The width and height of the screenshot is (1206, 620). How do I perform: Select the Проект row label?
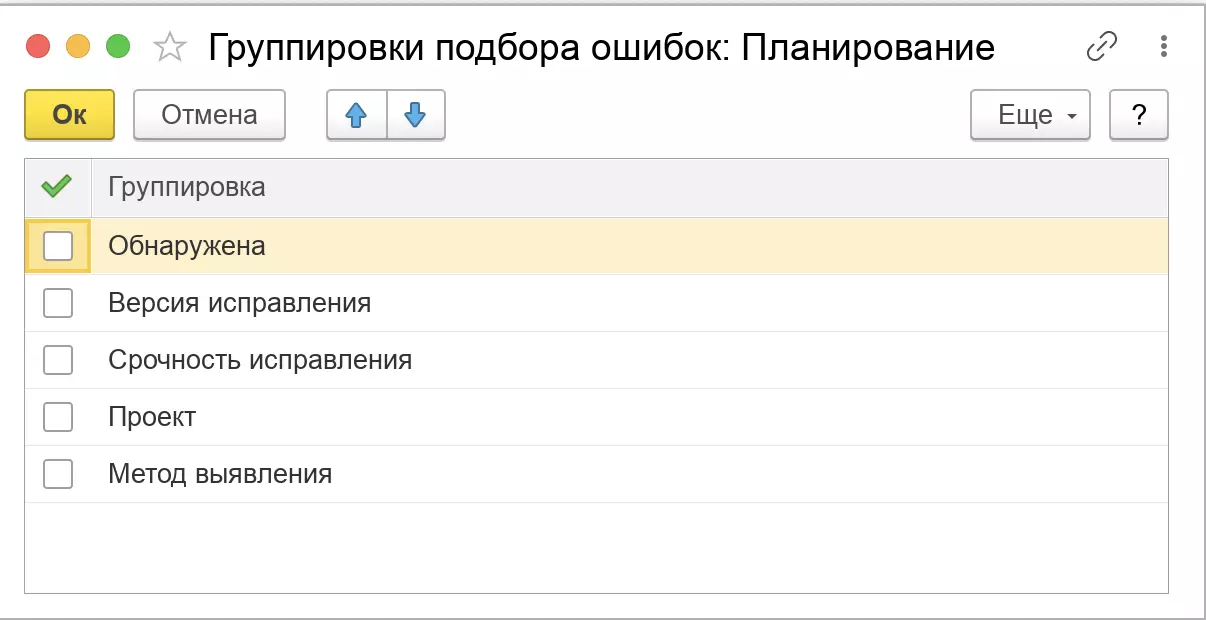point(152,417)
